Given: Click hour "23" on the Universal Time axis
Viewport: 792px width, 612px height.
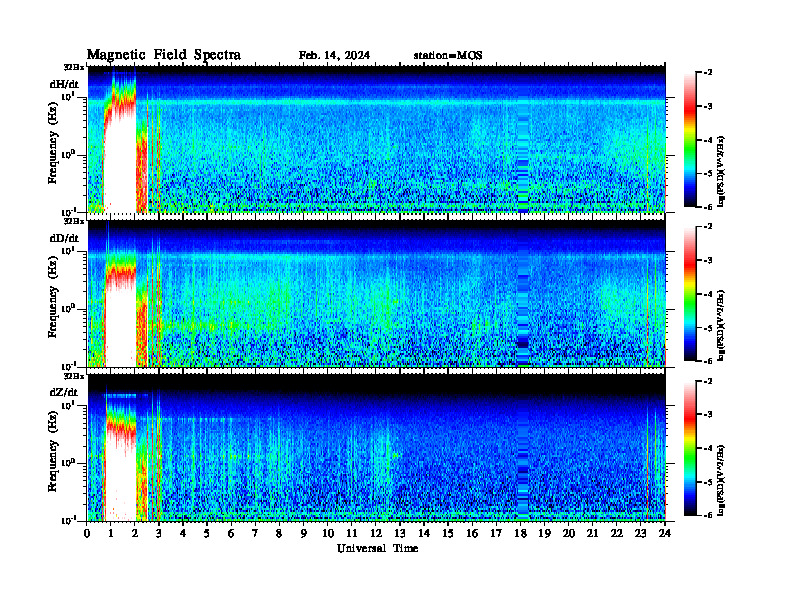Looking at the screenshot, I should tap(641, 534).
